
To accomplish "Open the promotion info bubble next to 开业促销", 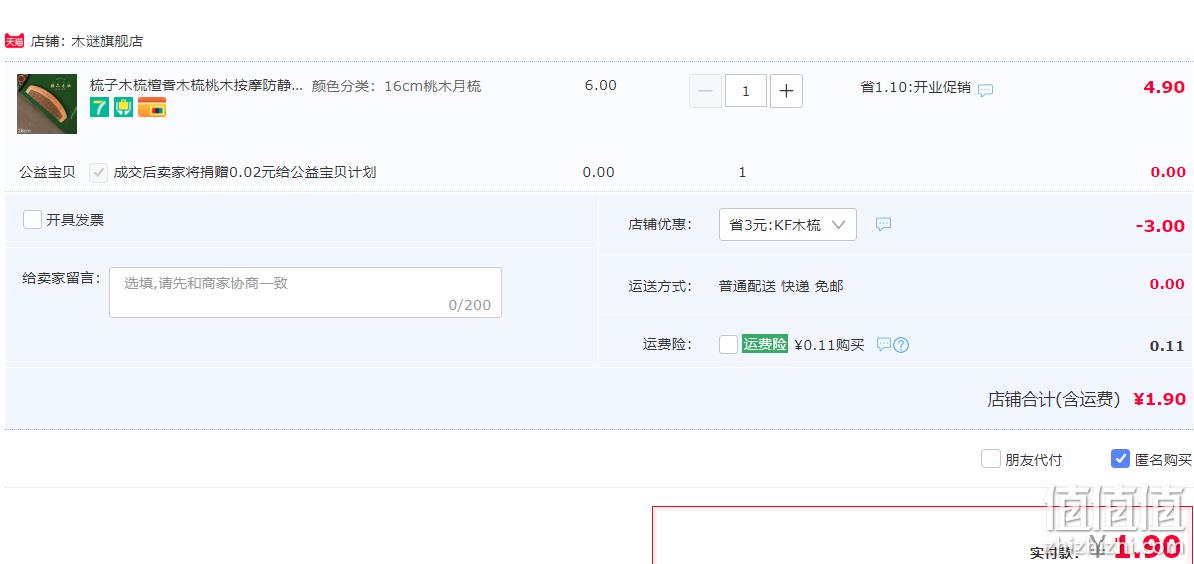I will pos(985,90).
